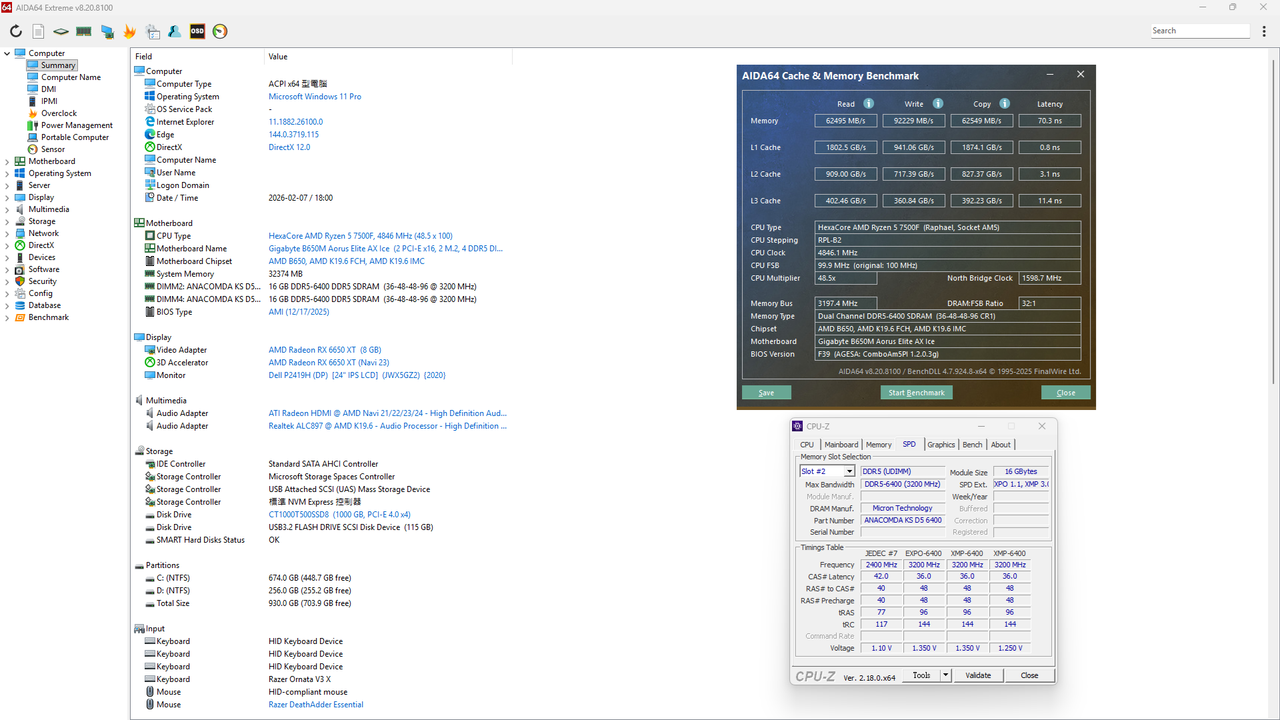
Task: Open the Razer DeathAdder Essential link
Action: coord(316,705)
